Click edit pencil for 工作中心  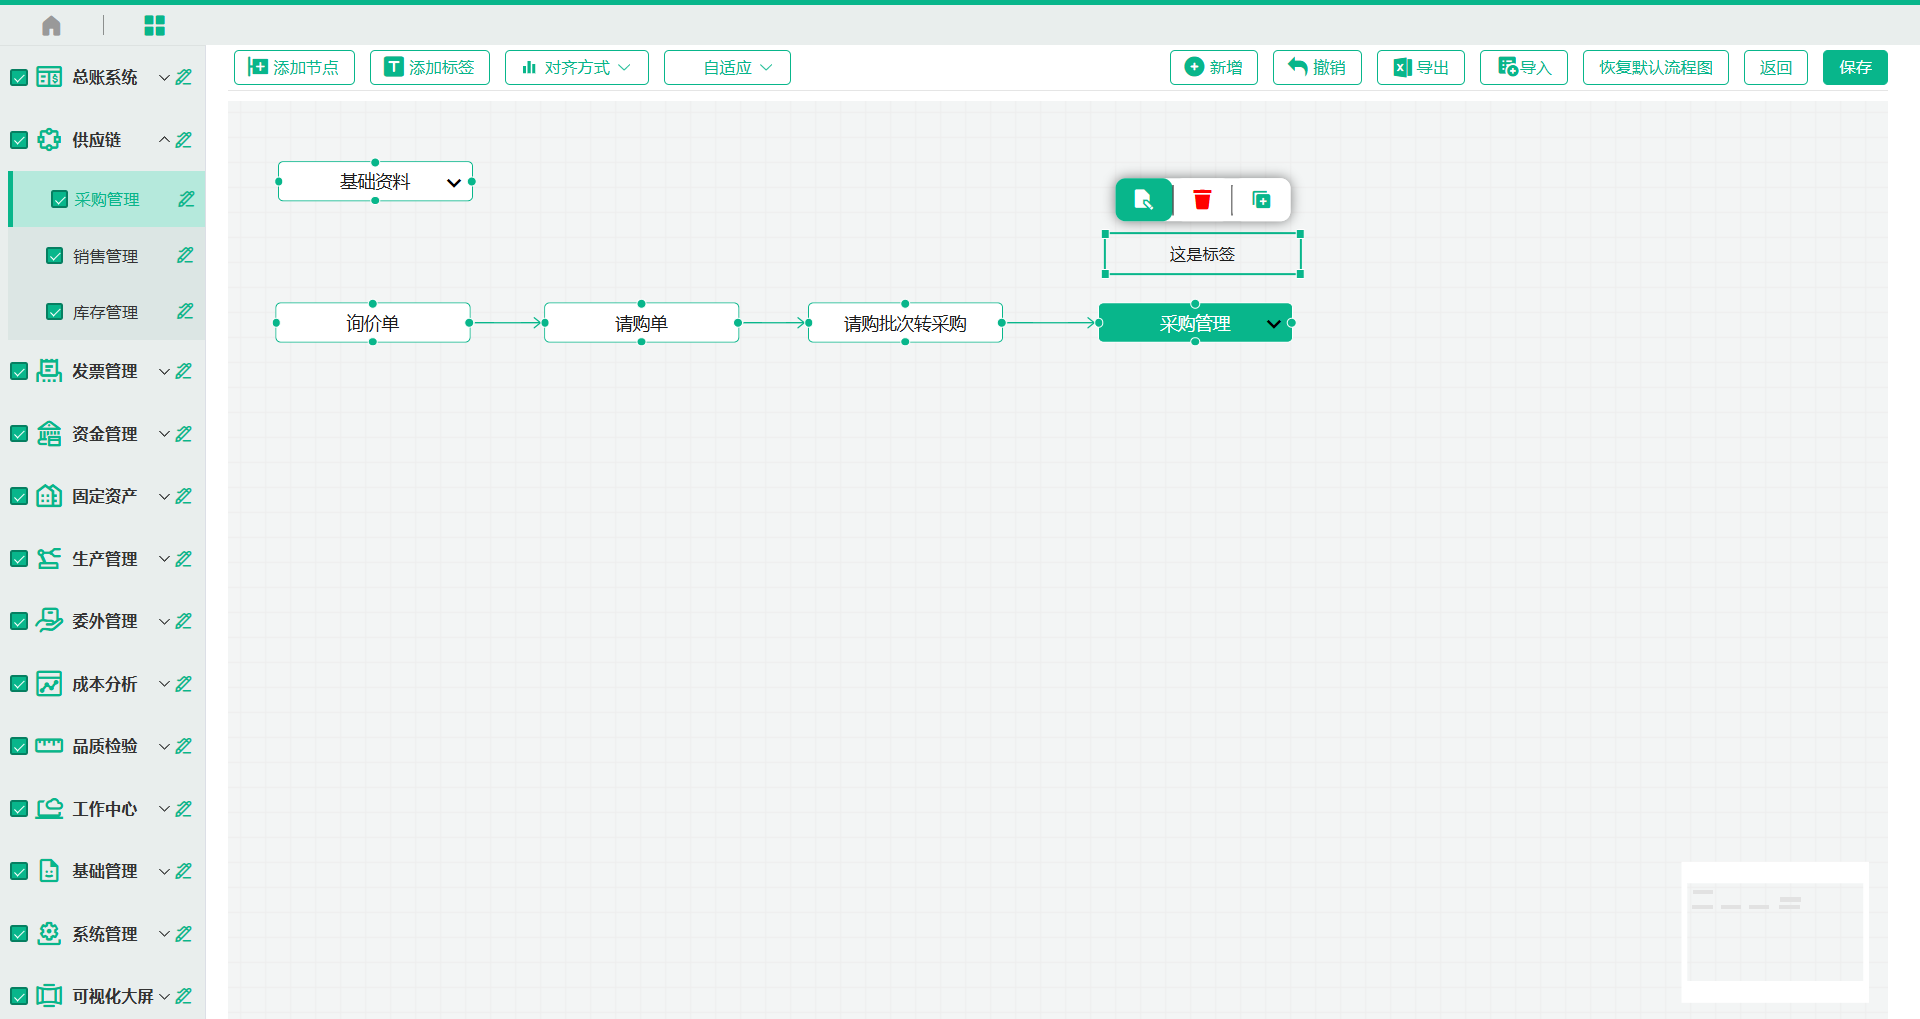tap(184, 809)
